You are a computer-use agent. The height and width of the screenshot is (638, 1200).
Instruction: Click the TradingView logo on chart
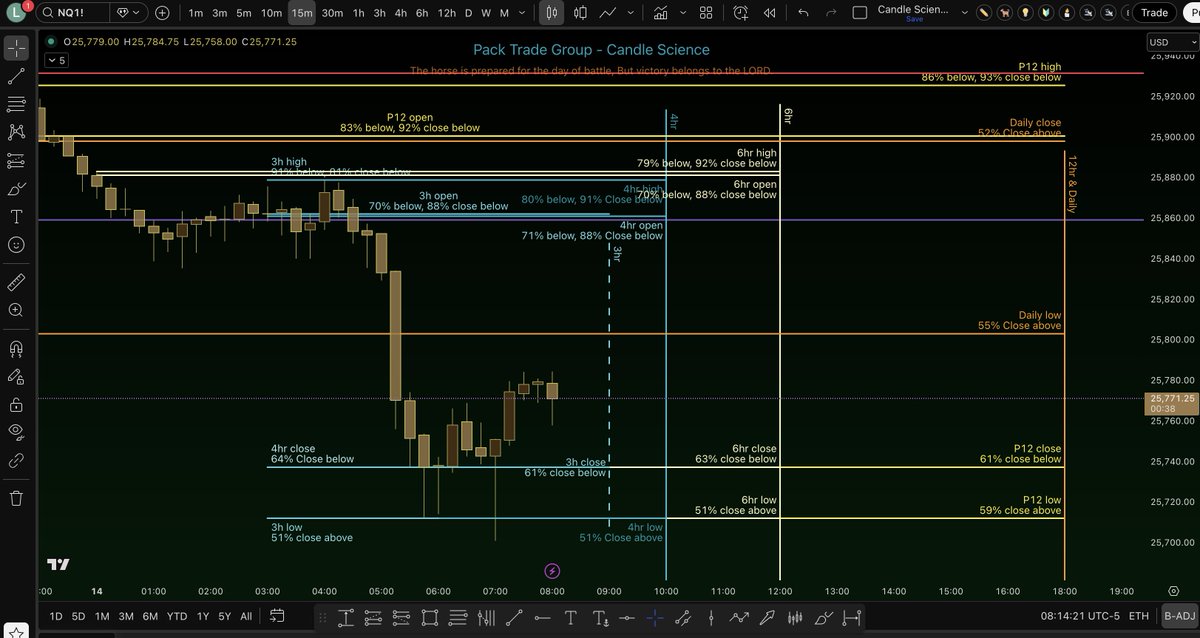59,563
